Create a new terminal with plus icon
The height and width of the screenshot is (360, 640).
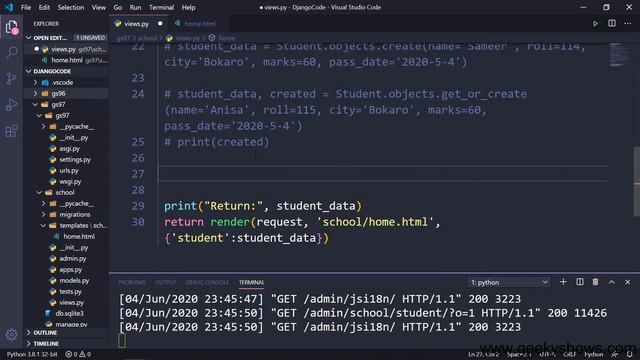[563, 282]
